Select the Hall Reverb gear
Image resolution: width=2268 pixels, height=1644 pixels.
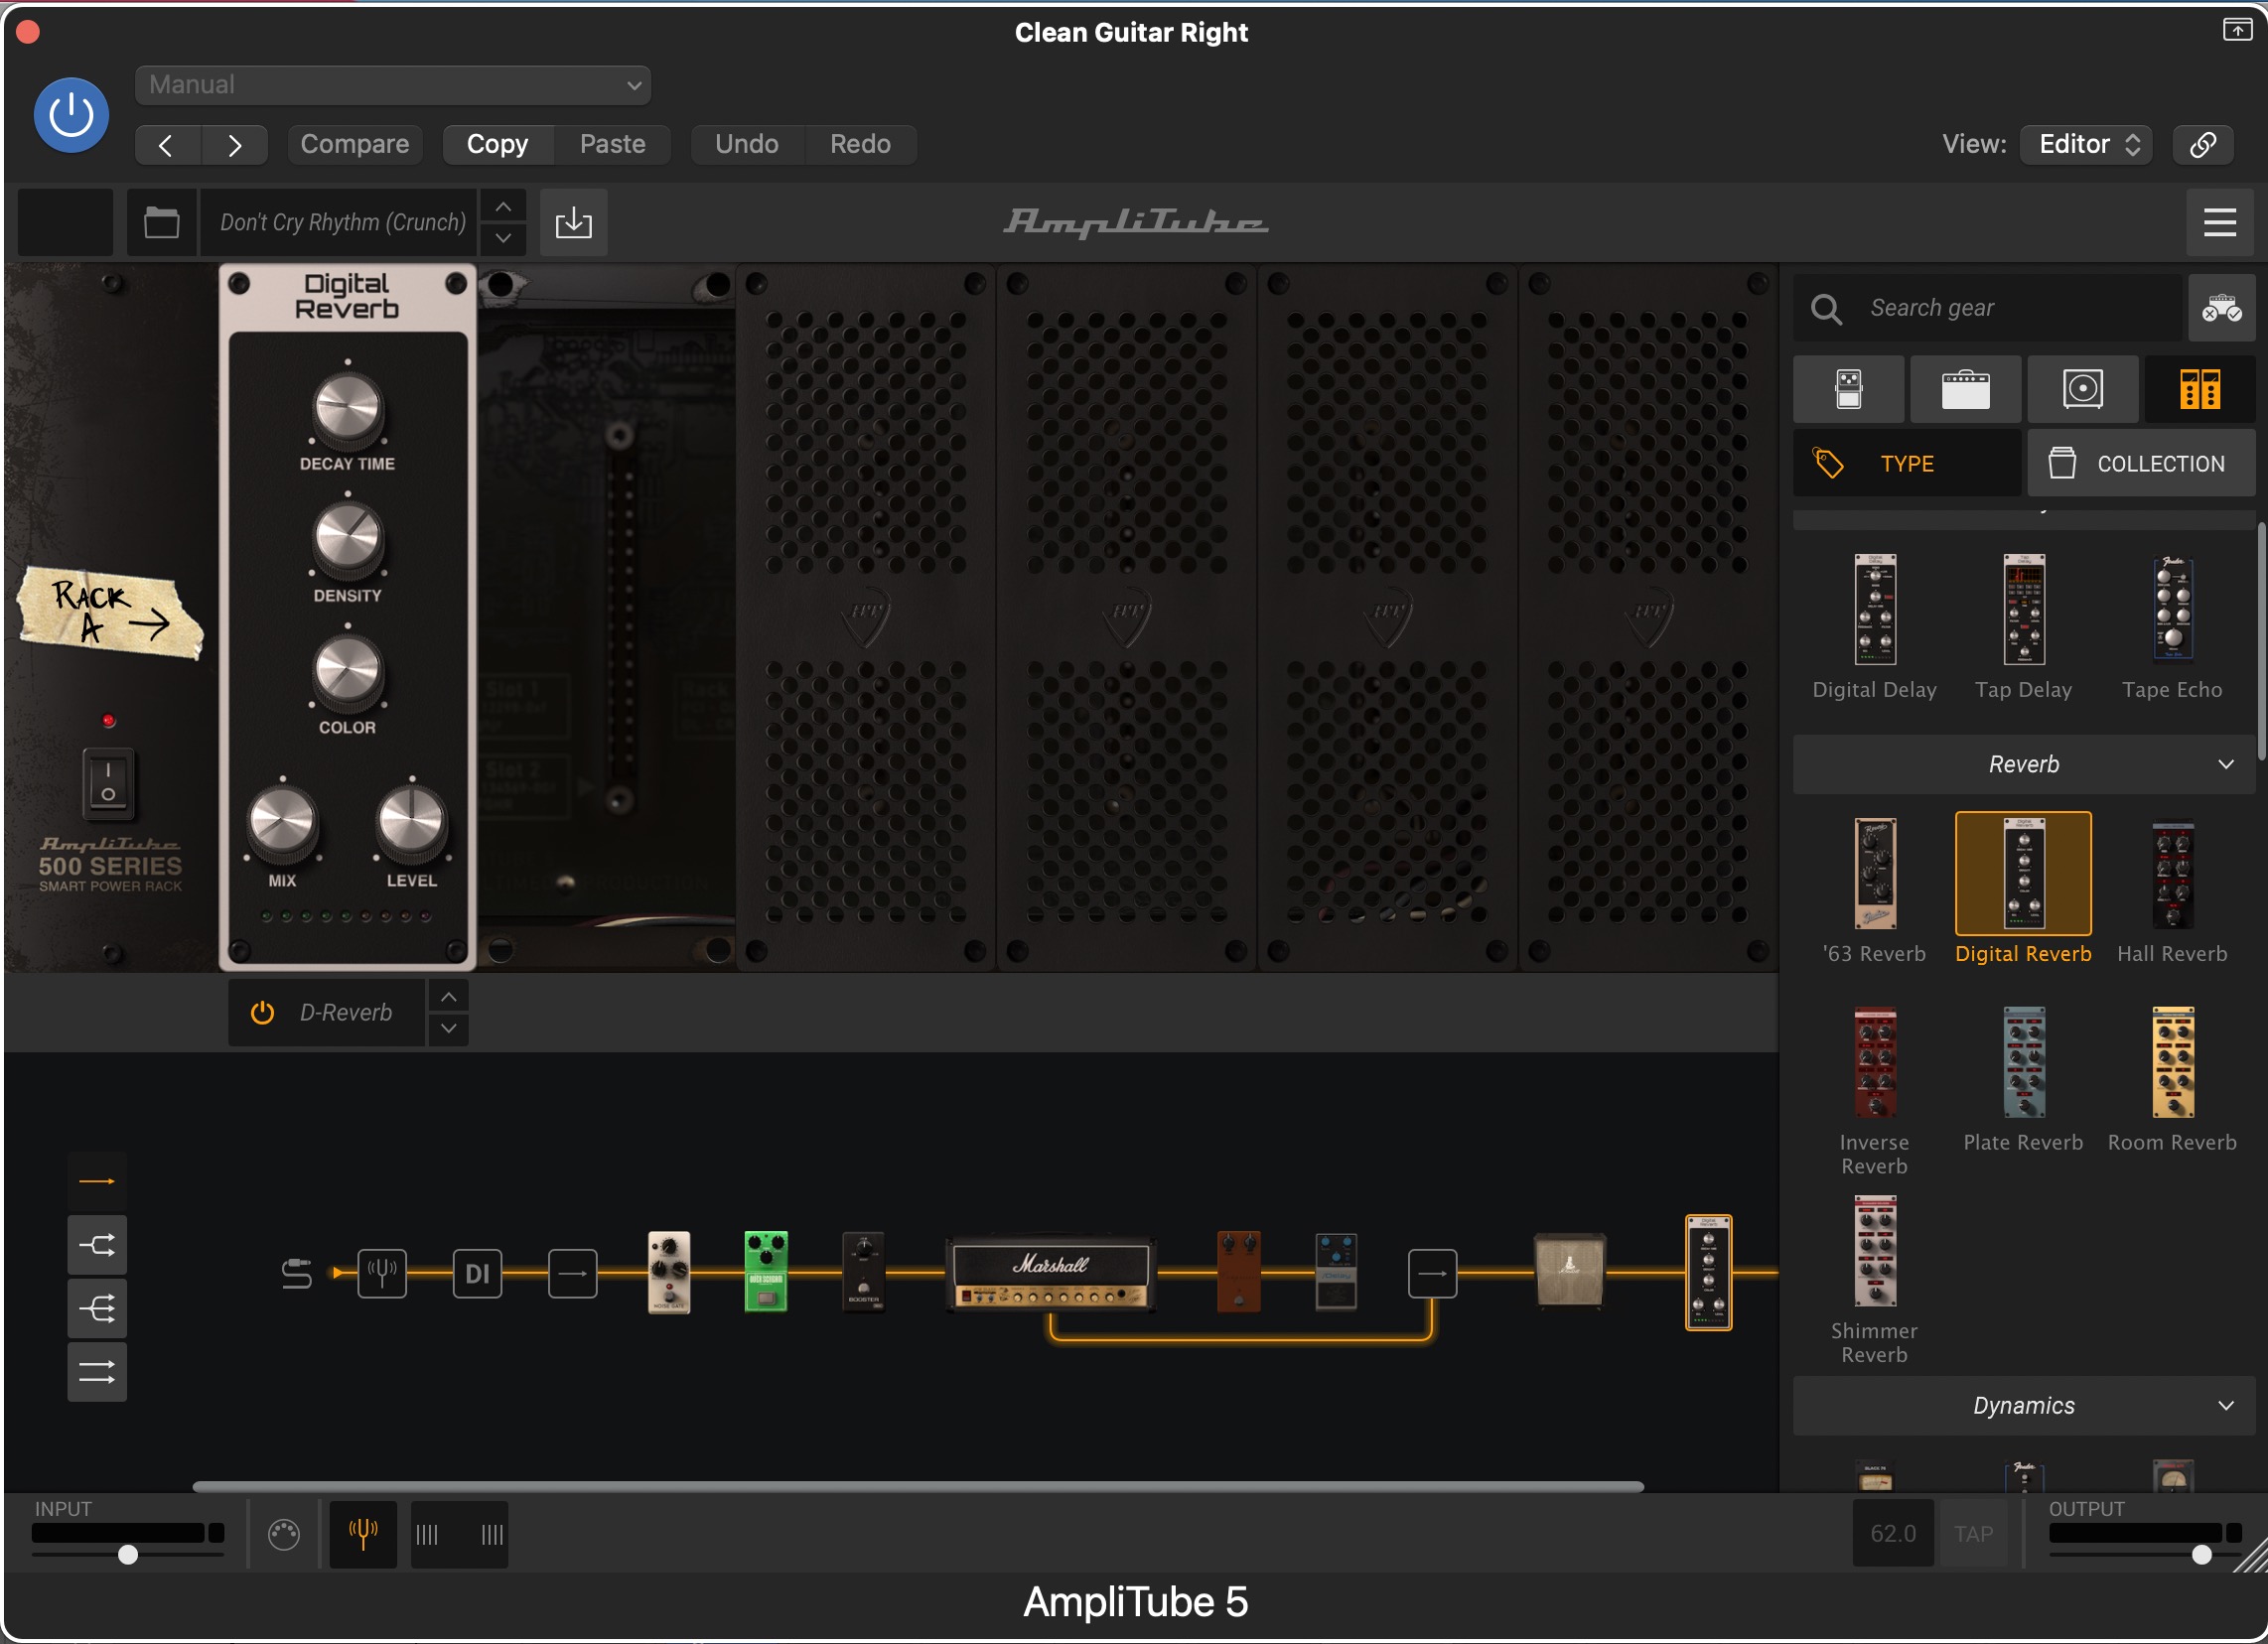pos(2172,890)
